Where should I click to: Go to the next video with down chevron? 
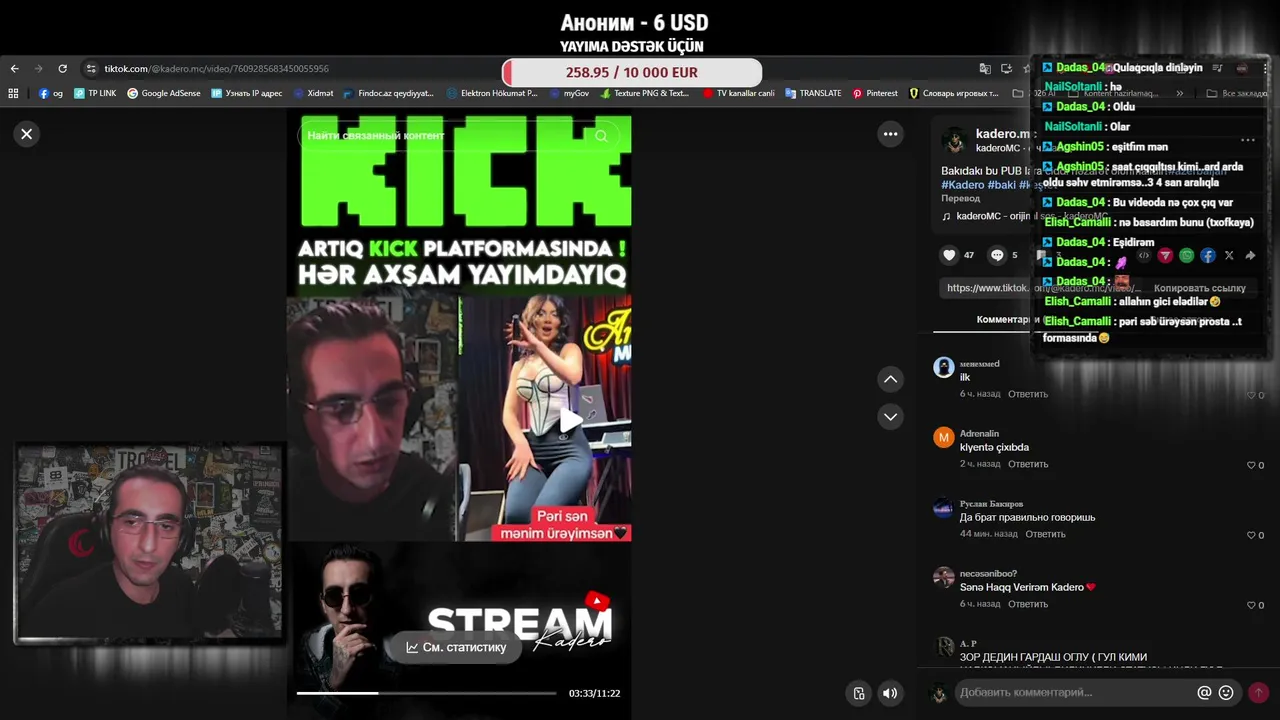click(x=890, y=416)
